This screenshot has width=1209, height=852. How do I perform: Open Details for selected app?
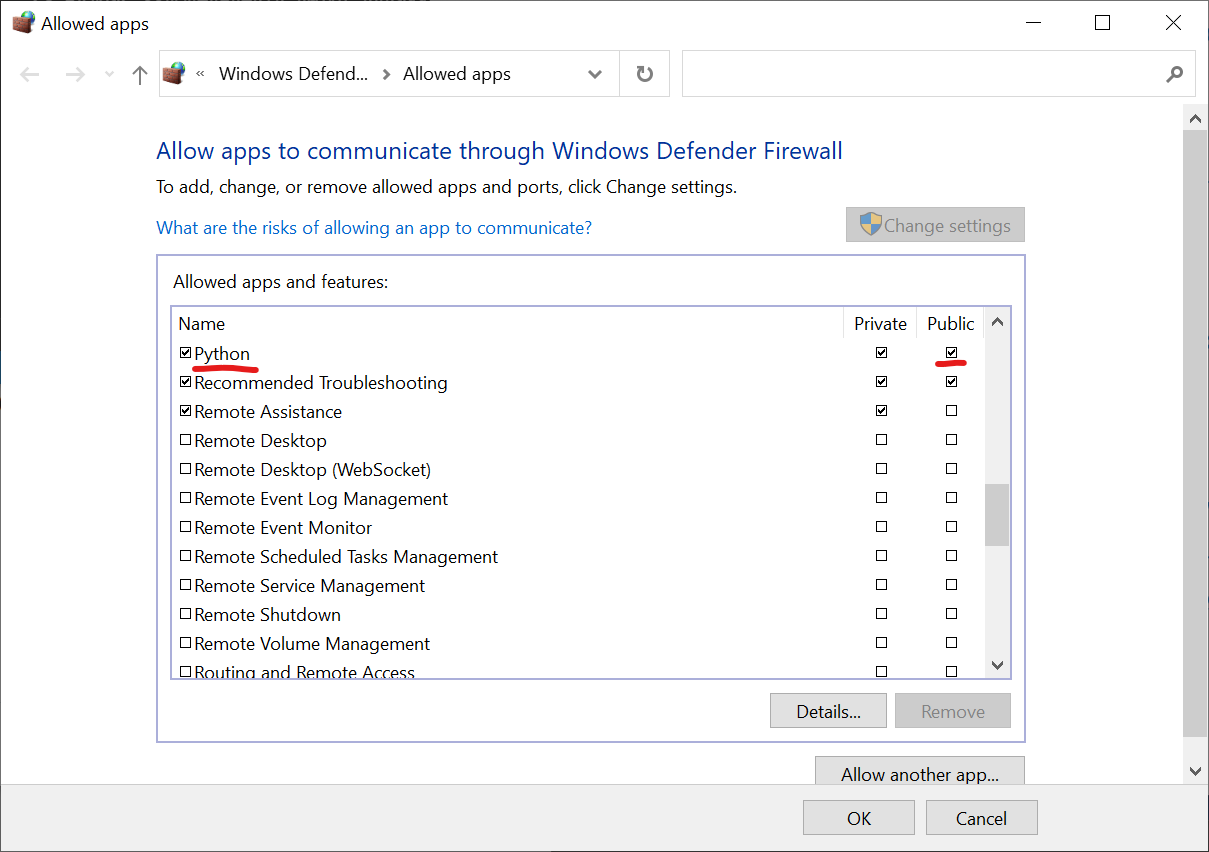[x=828, y=712]
